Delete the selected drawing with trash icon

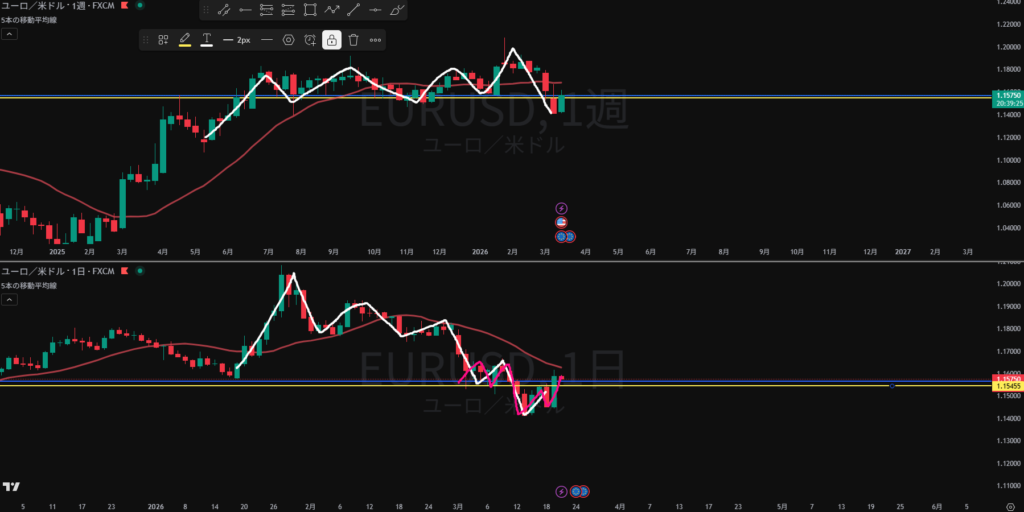coord(353,40)
